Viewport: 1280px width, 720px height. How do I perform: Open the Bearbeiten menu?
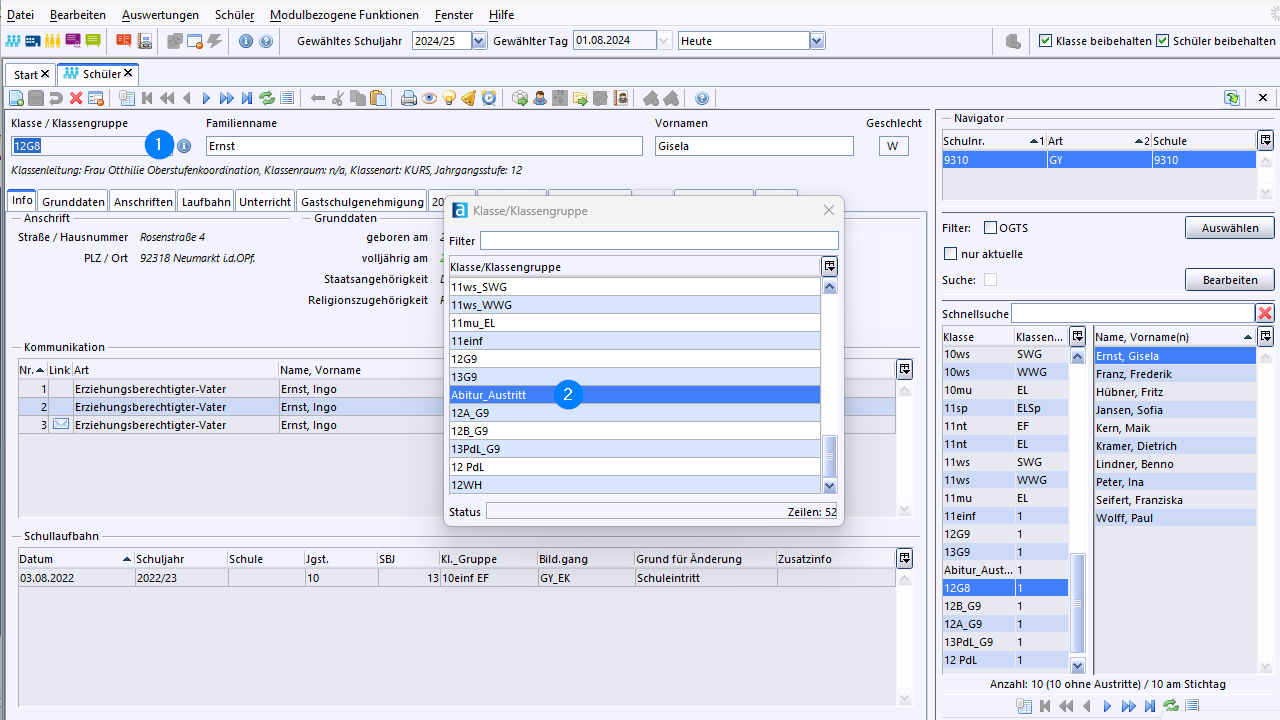(77, 15)
